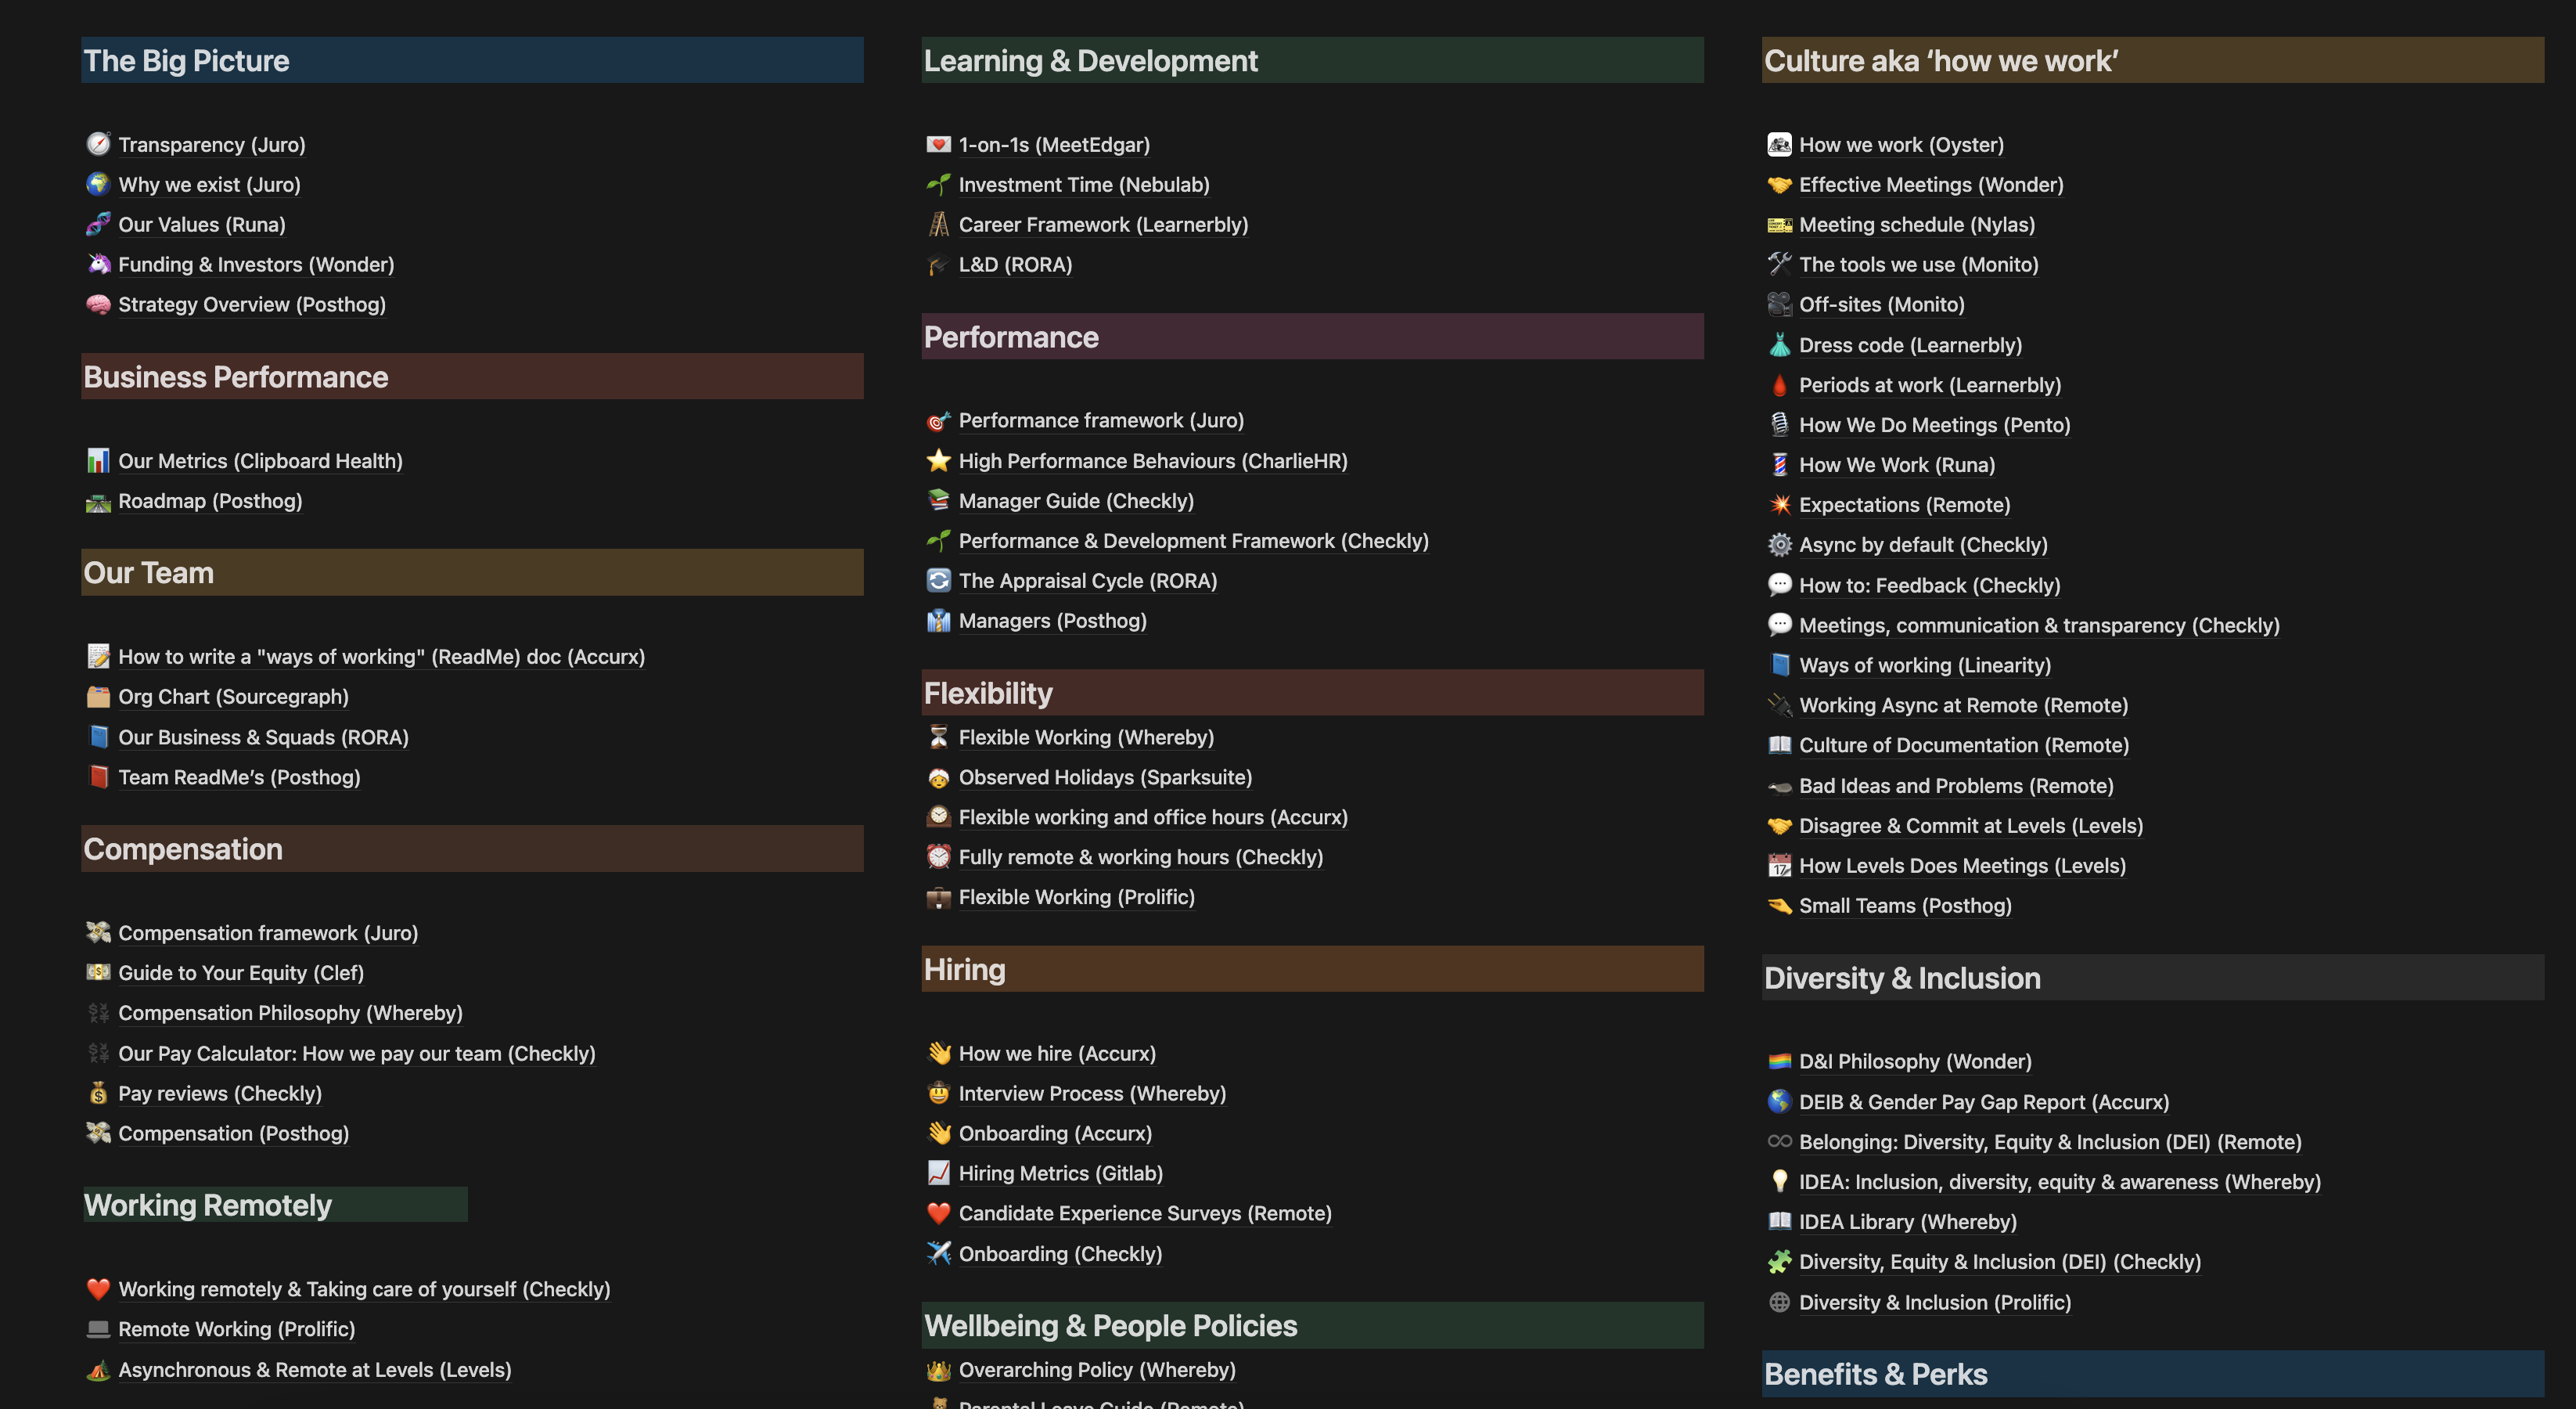This screenshot has width=2576, height=1409.
Task: Open the Org Chart (Sourcegraph) link
Action: coord(233,696)
